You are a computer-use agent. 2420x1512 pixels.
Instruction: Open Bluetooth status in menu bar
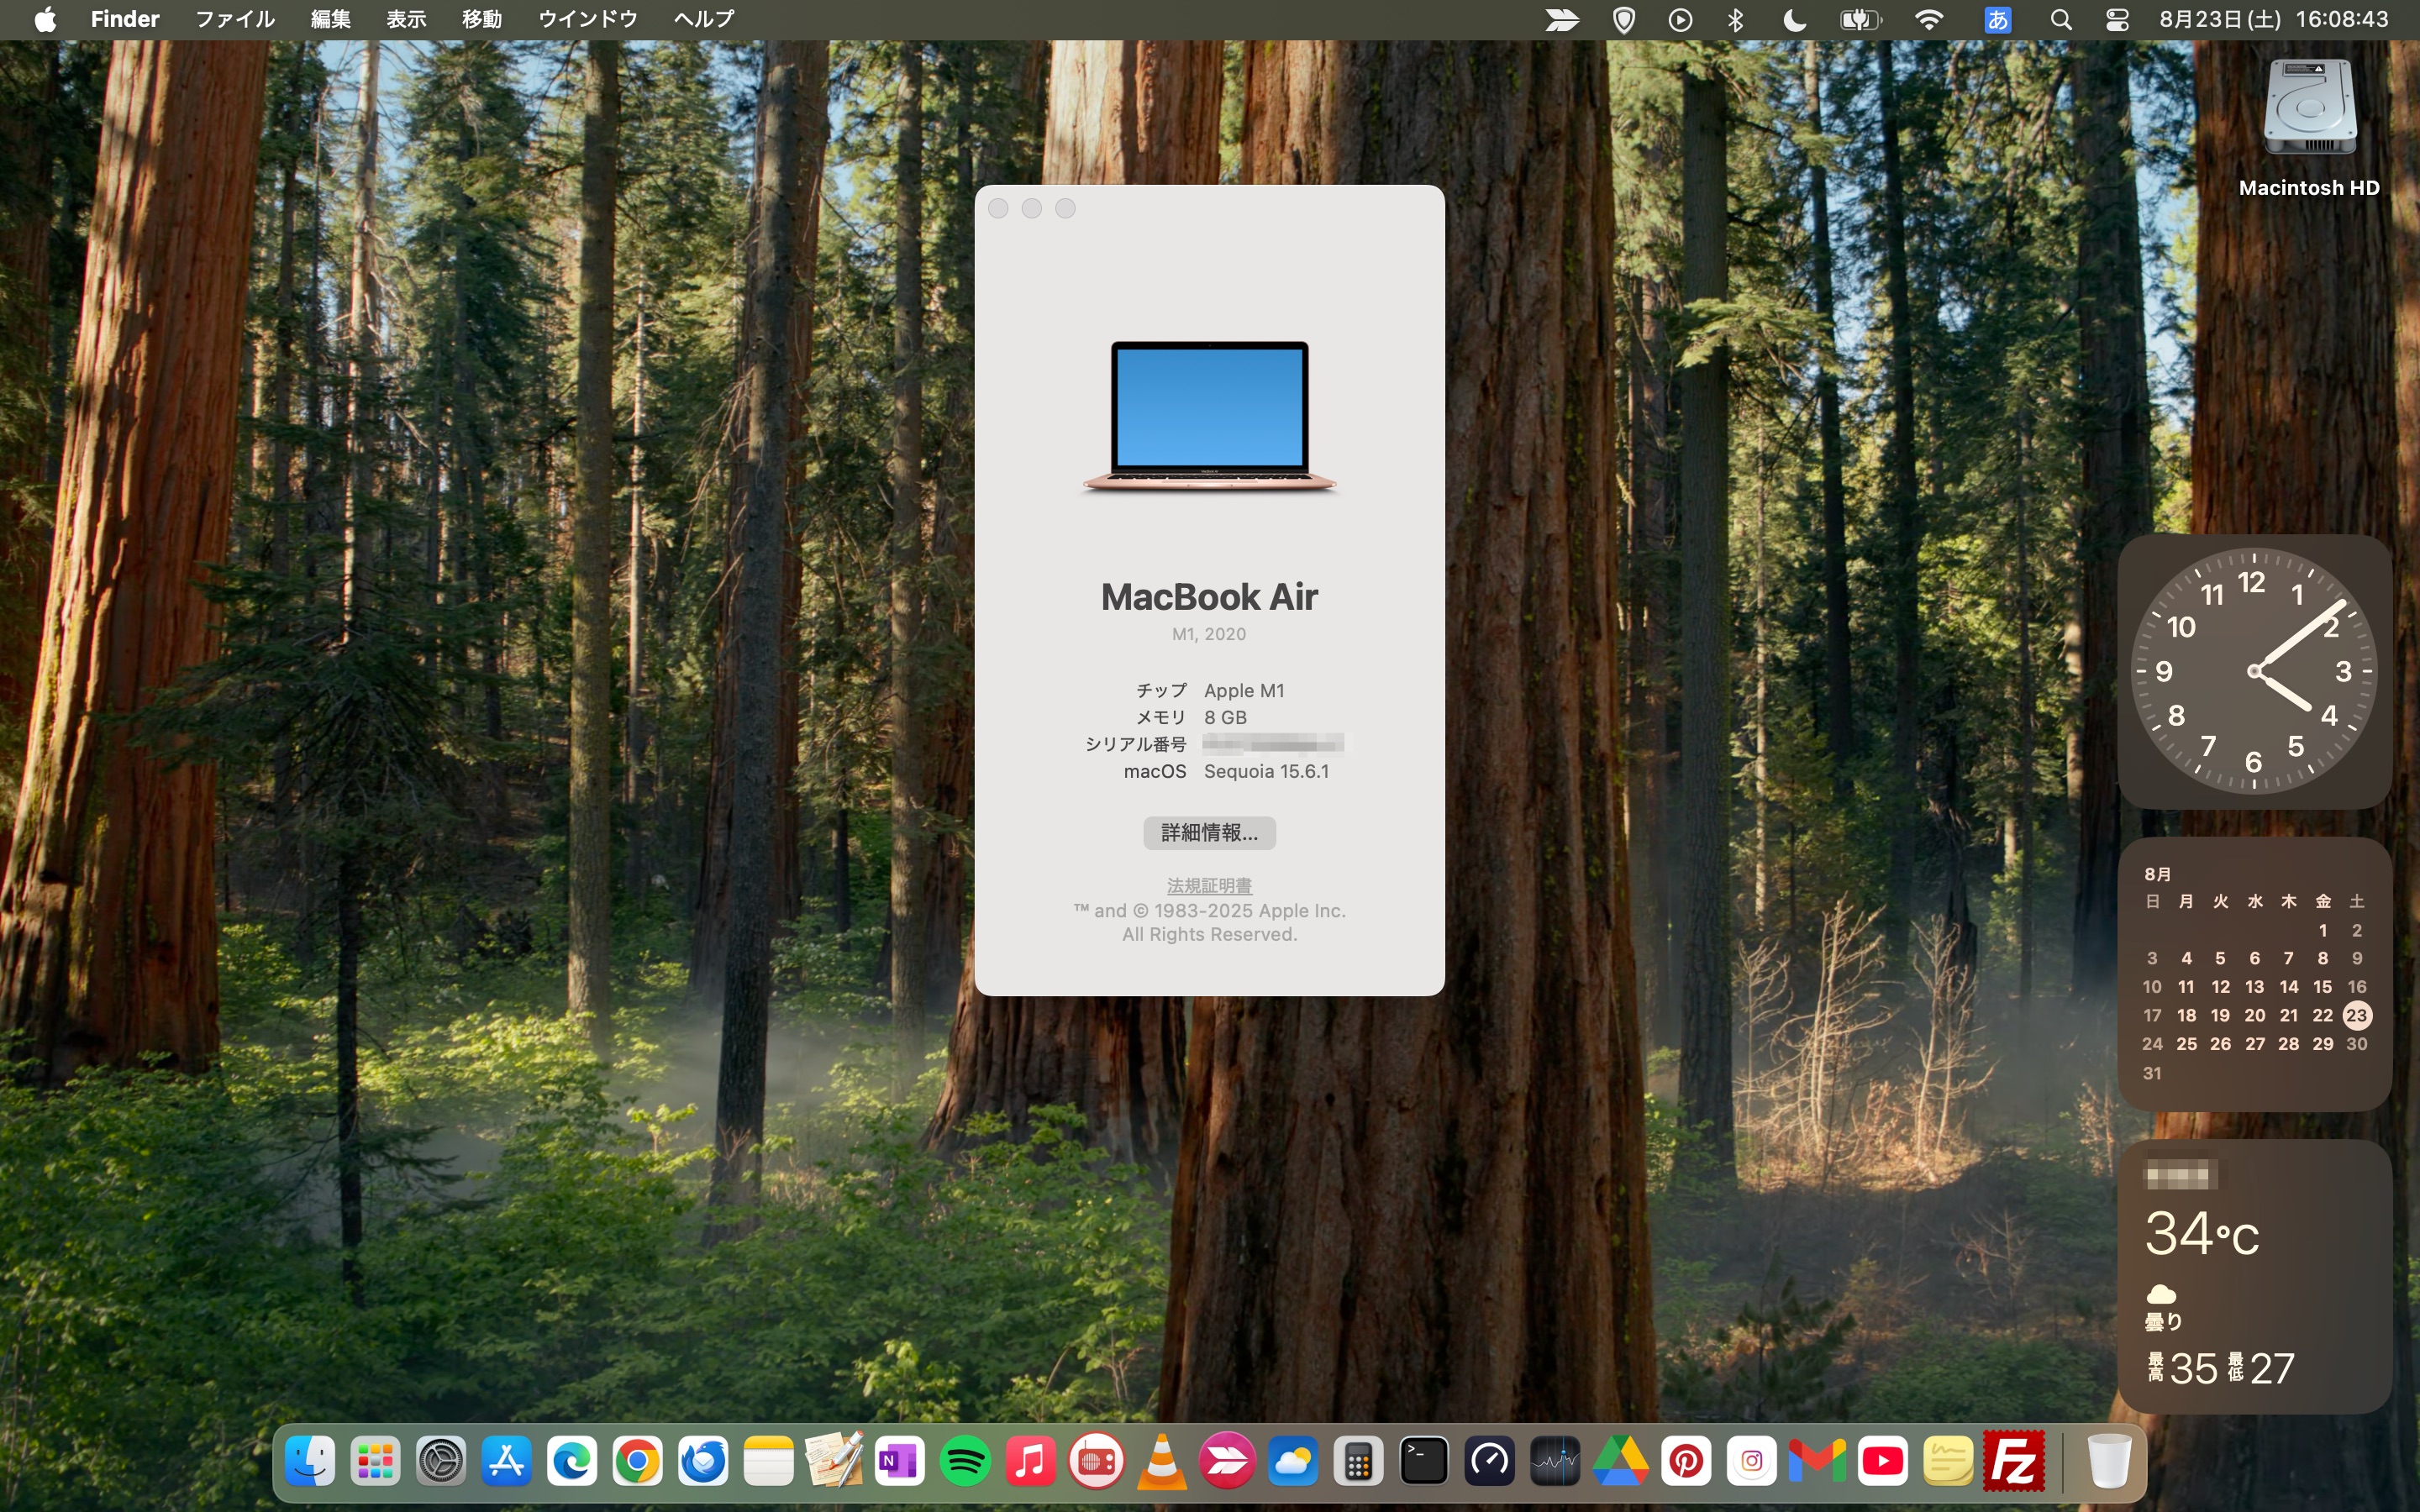coord(1736,19)
